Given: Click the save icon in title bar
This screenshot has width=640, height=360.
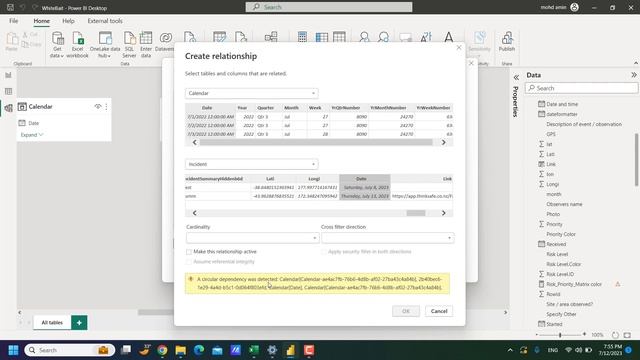Looking at the screenshot, I should [11, 7].
